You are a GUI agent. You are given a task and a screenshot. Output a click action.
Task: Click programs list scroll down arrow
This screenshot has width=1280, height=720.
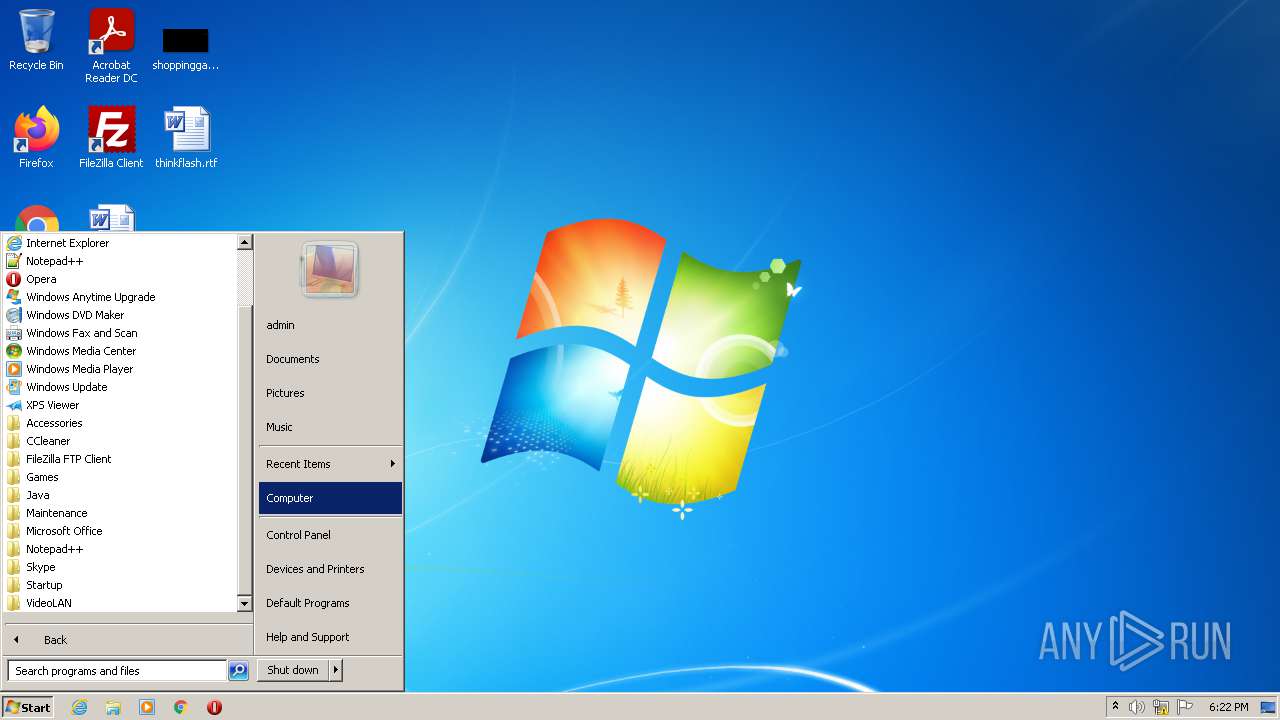click(244, 604)
